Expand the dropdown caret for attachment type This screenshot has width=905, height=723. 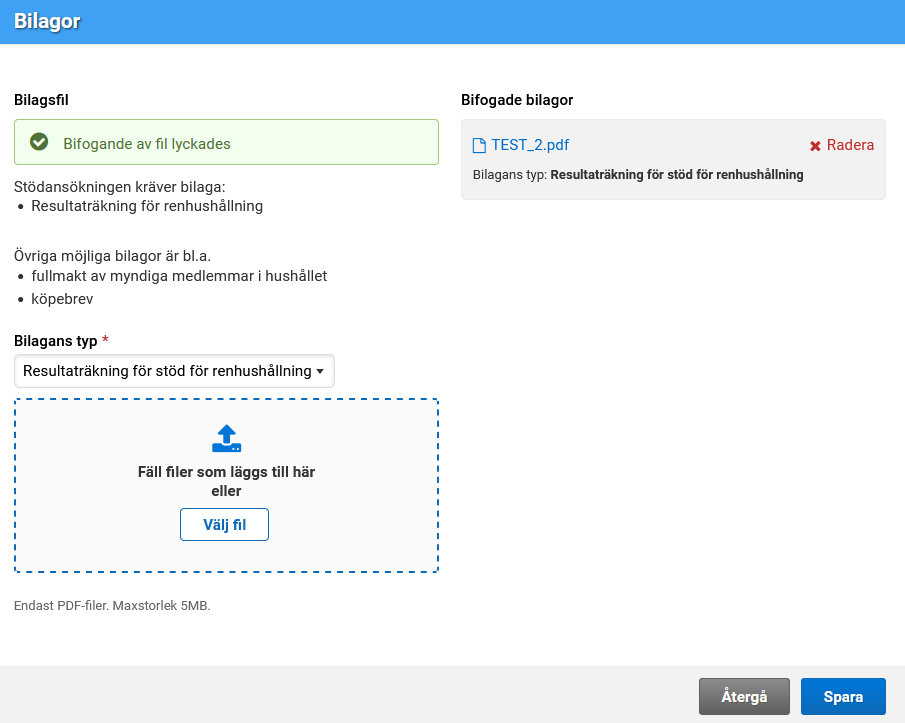click(320, 371)
